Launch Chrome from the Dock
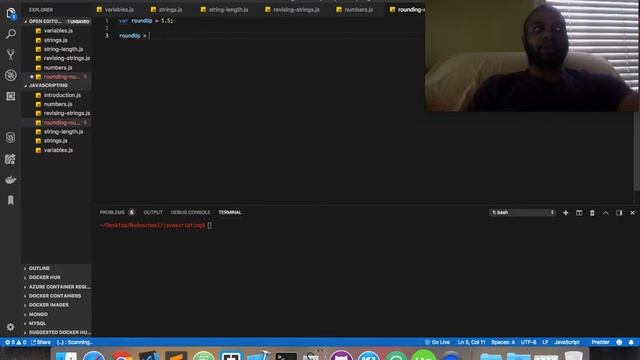The height and width of the screenshot is (360, 640). pyautogui.click(x=122, y=356)
